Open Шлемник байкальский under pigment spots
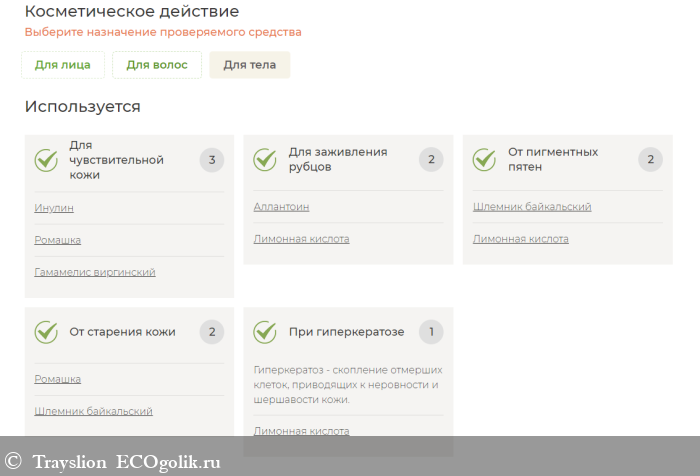 [x=532, y=207]
